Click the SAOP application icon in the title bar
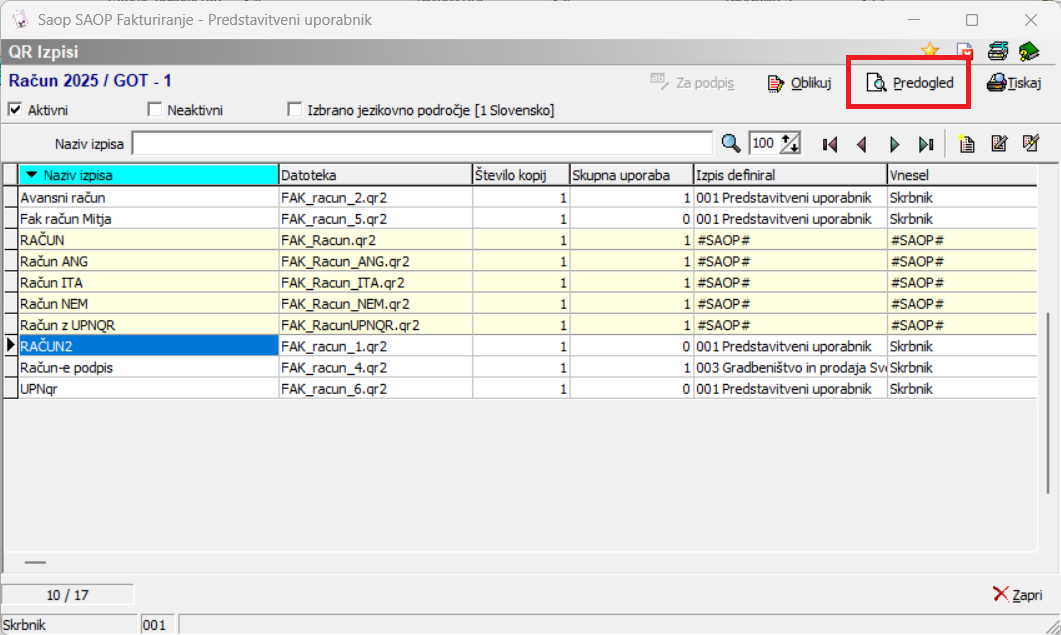This screenshot has height=635, width=1061. (x=20, y=20)
